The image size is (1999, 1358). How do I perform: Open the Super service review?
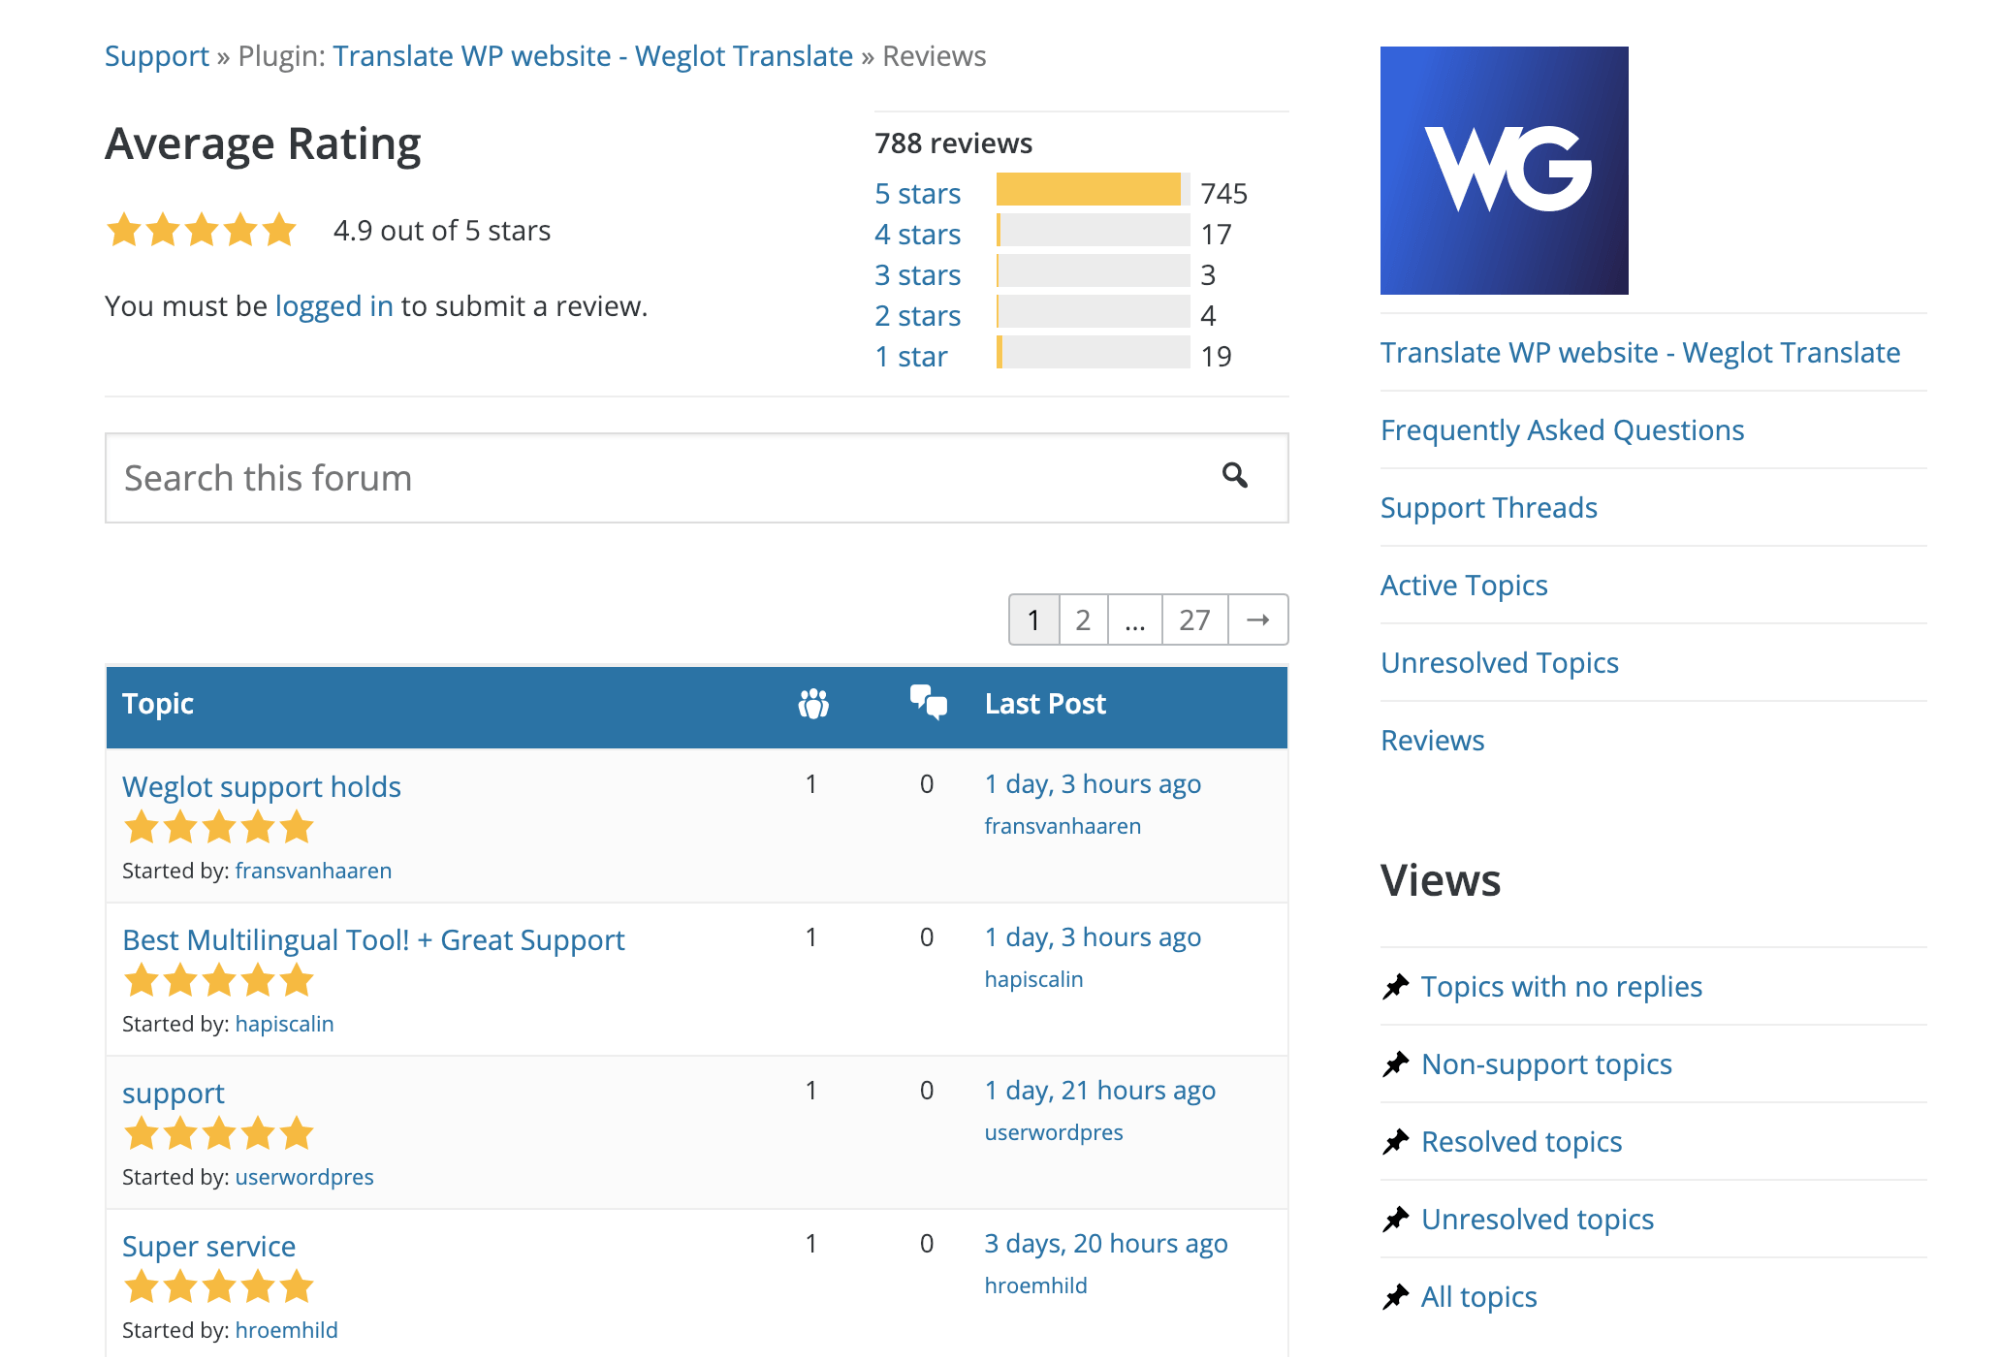tap(208, 1246)
